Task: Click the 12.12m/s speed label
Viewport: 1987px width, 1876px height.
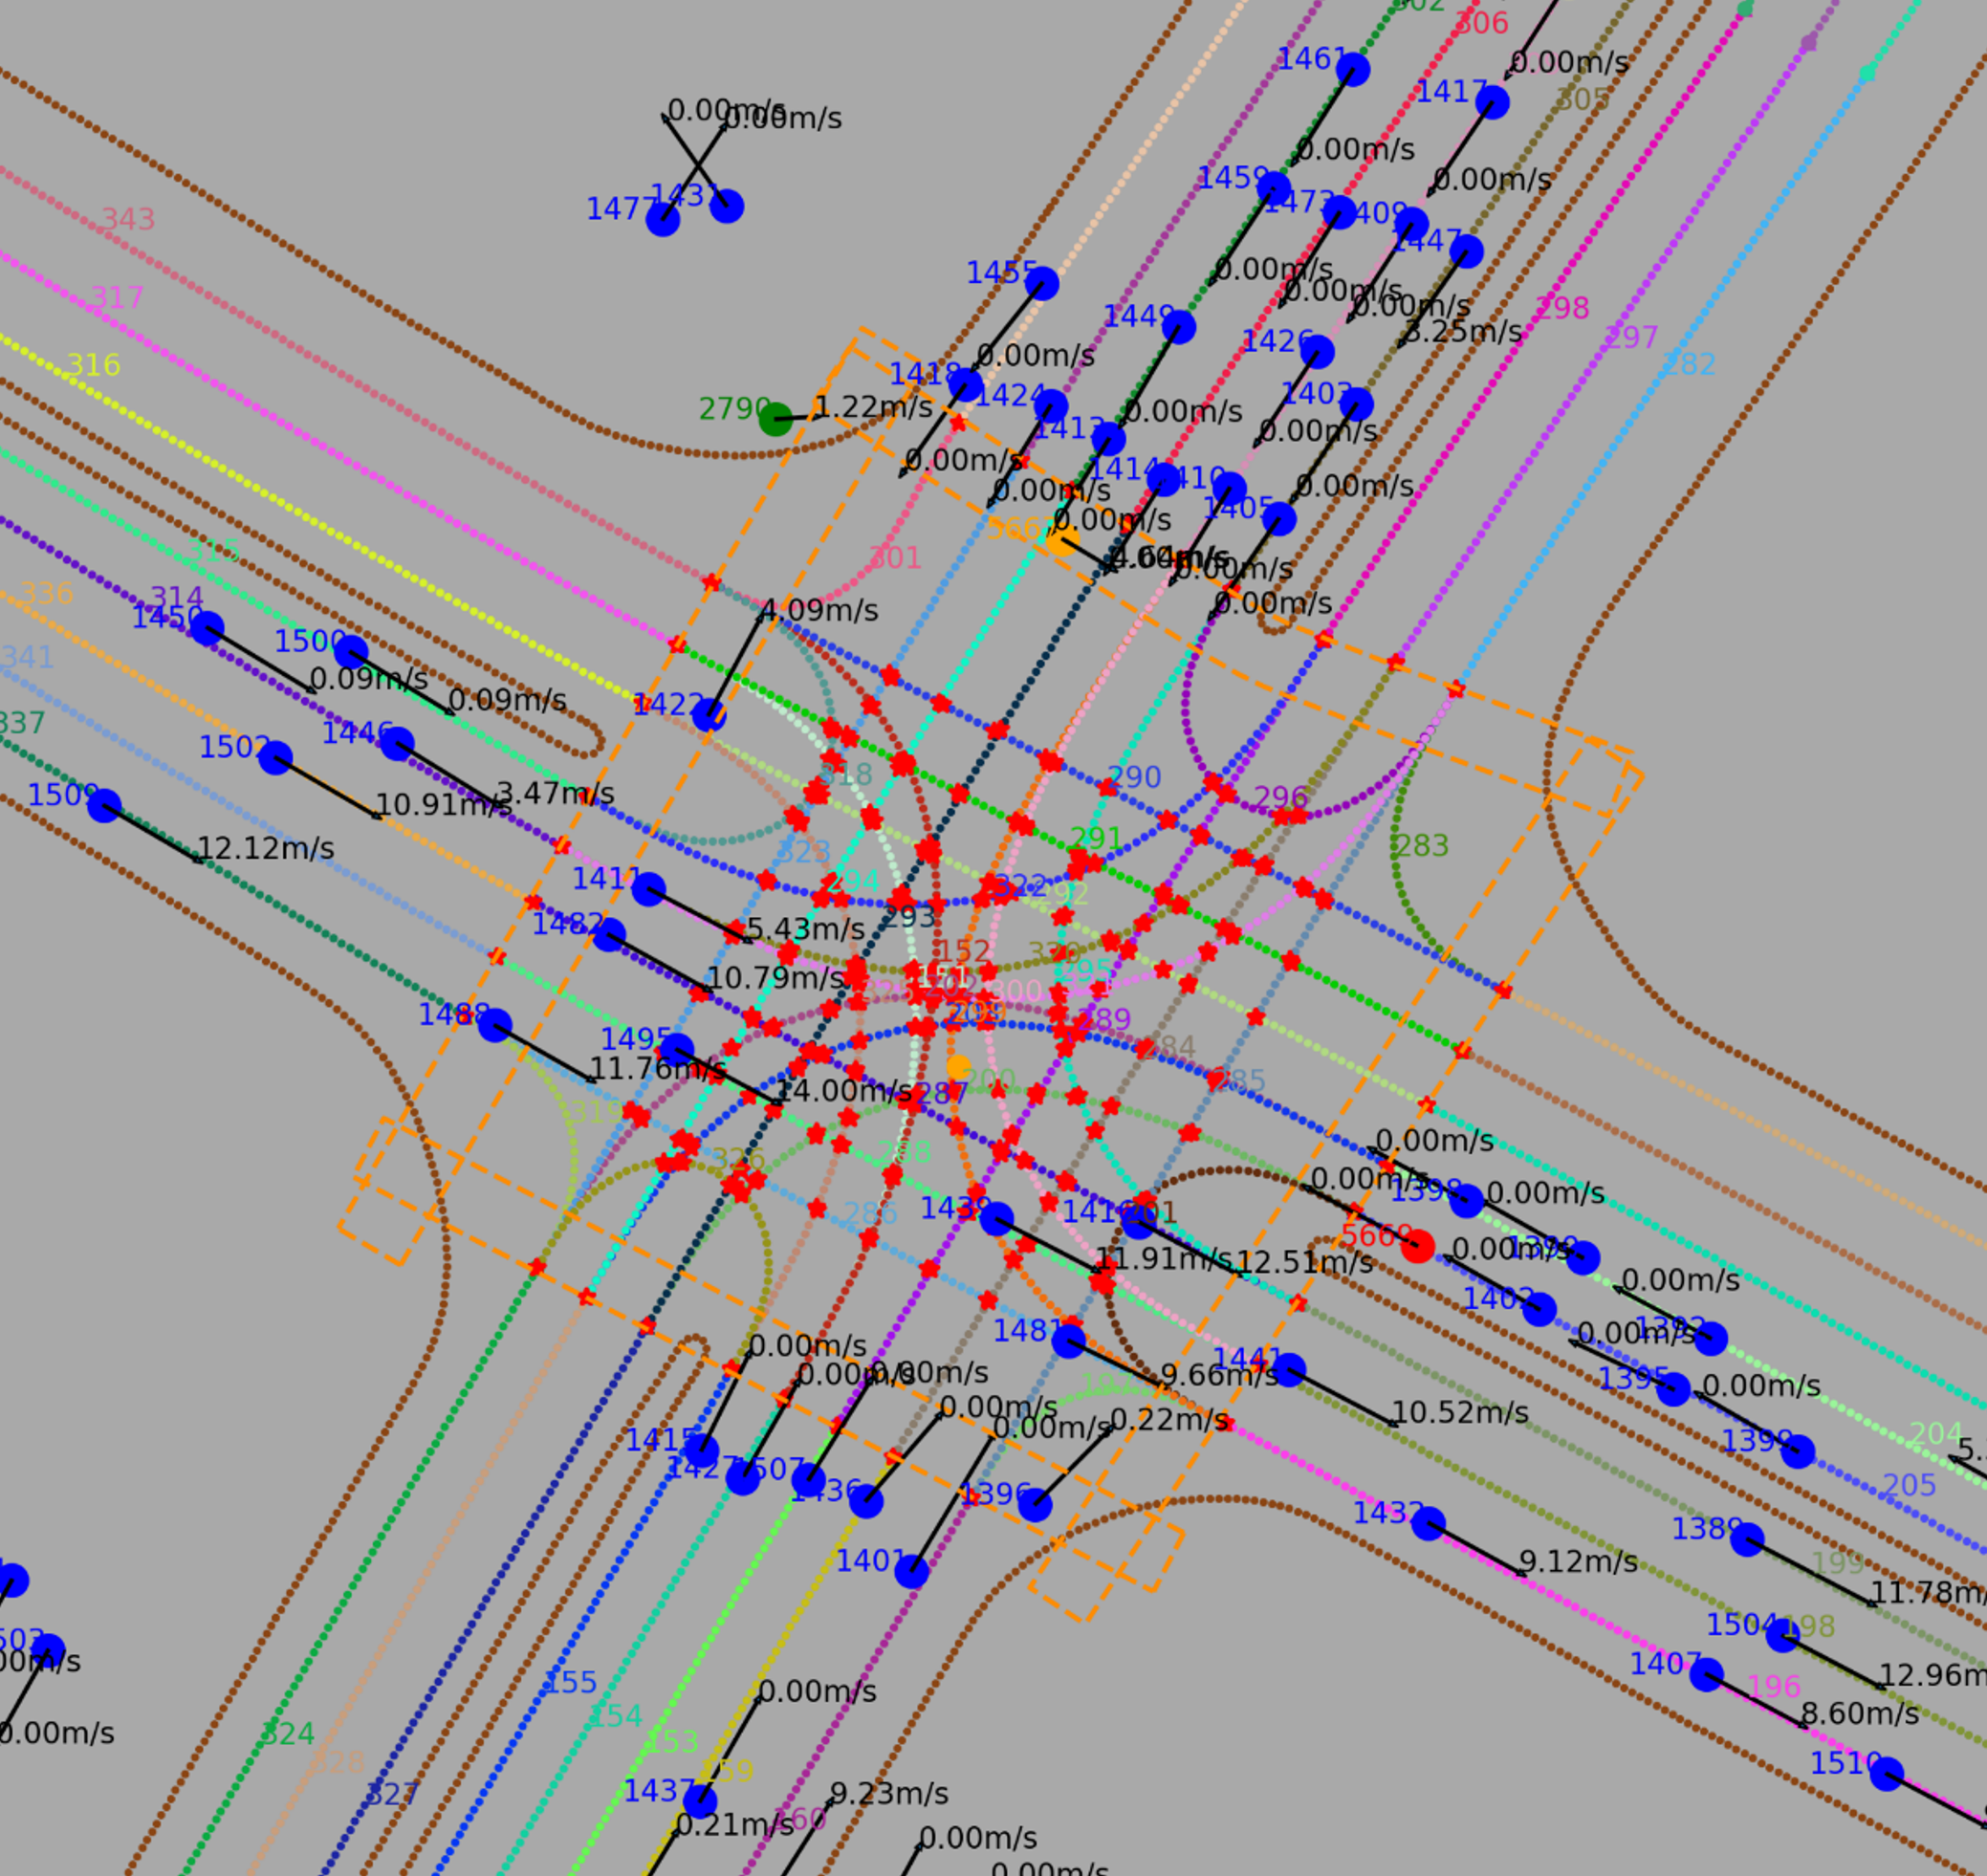Action: tap(265, 849)
